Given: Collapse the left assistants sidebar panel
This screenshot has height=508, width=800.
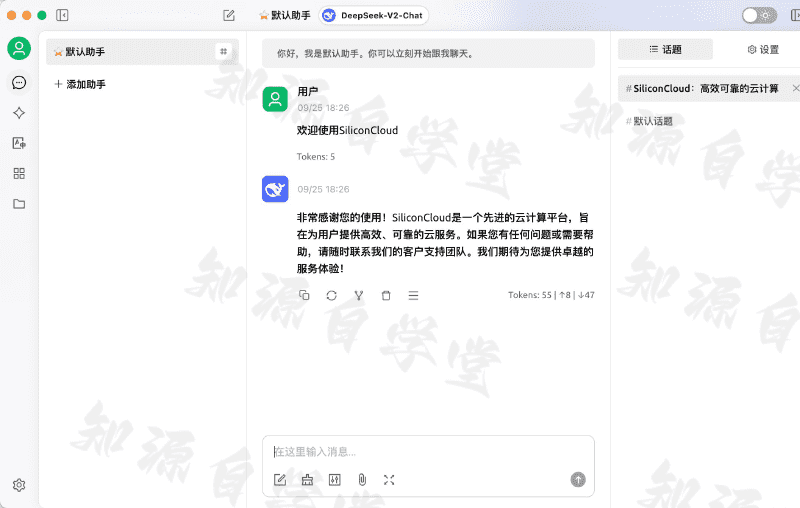Looking at the screenshot, I should (x=62, y=15).
